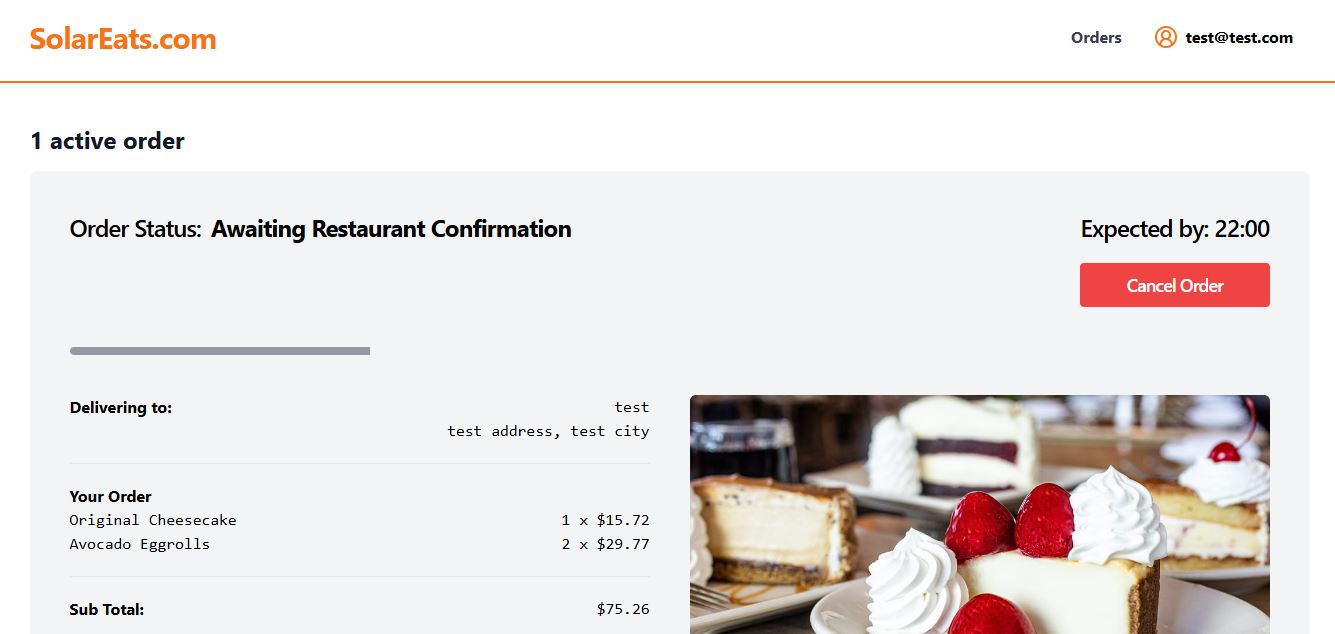Image resolution: width=1335 pixels, height=634 pixels.
Task: Click the Your Order section heading
Action: point(111,496)
